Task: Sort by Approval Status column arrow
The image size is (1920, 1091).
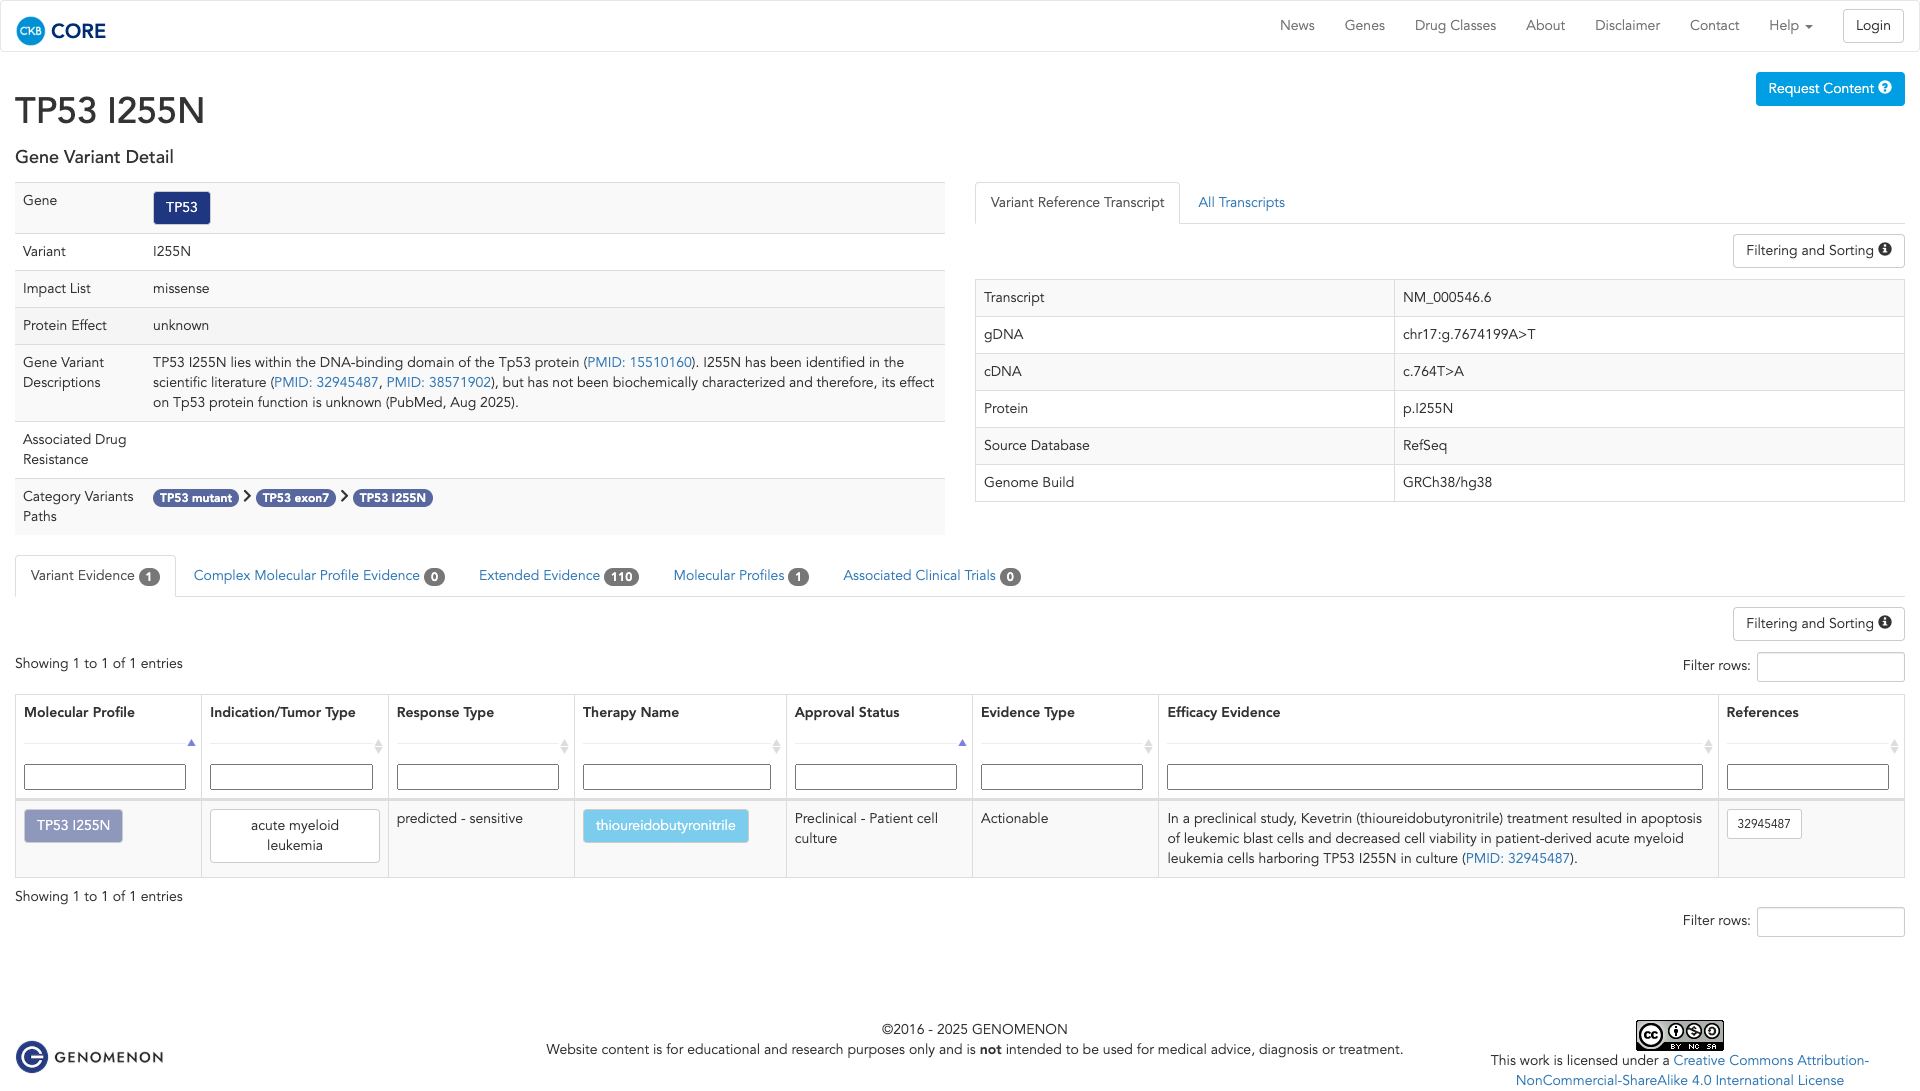Action: tap(962, 743)
